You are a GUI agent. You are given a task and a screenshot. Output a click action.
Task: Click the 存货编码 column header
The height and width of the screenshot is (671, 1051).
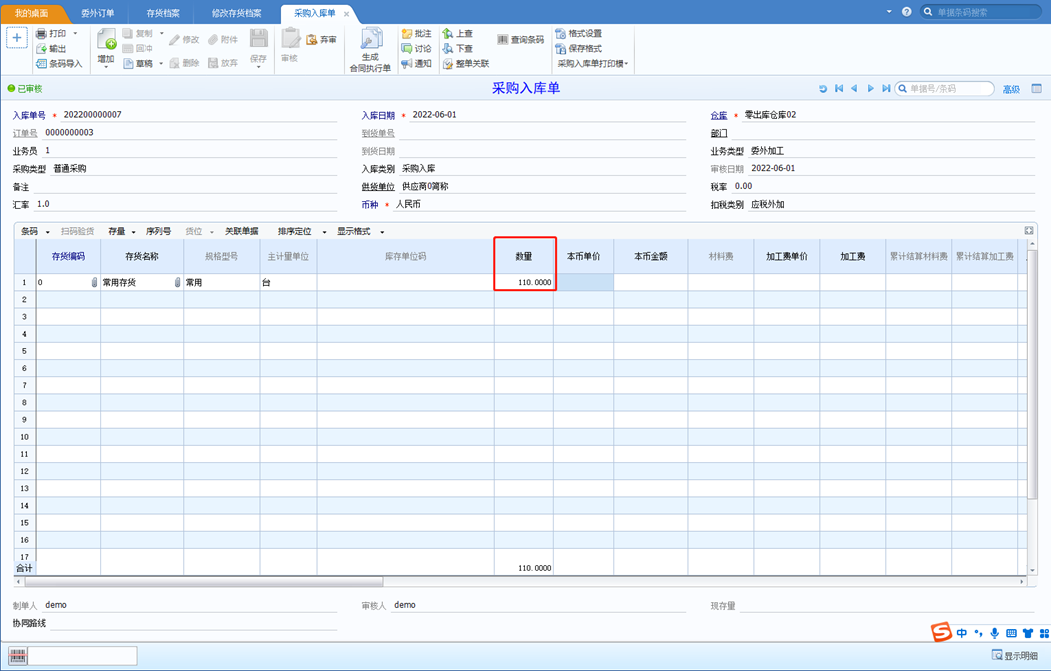coord(68,256)
